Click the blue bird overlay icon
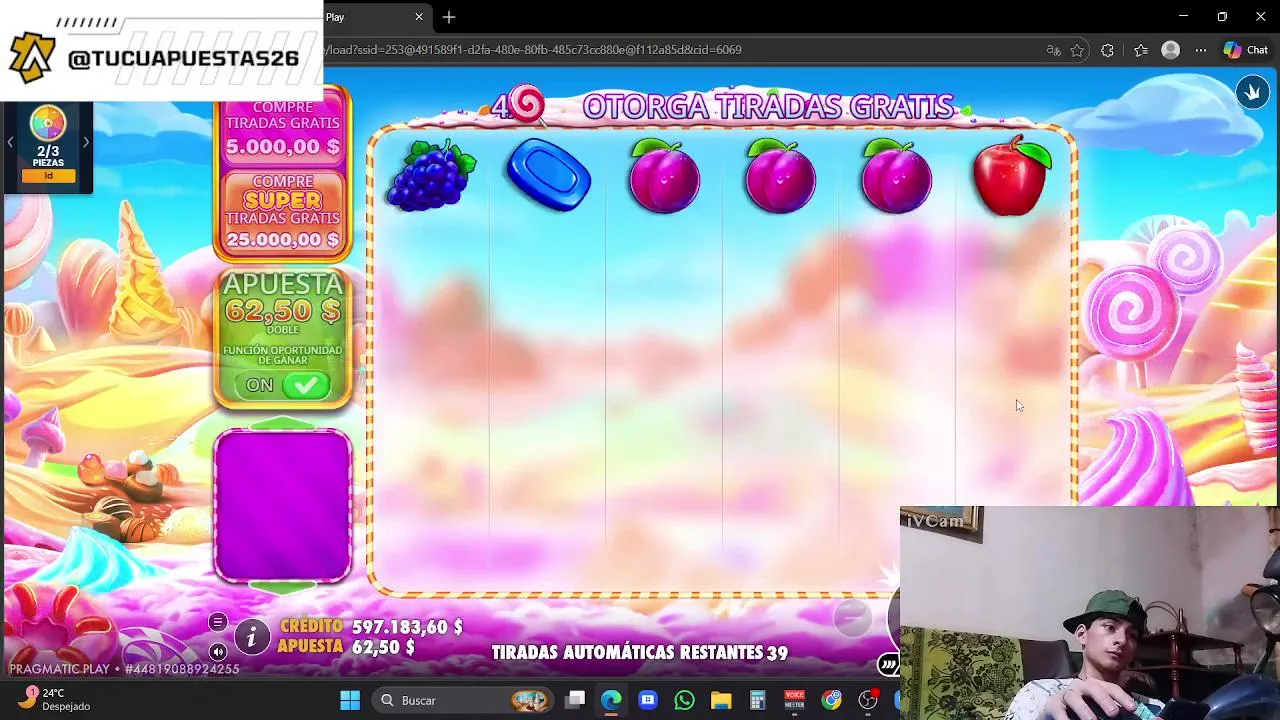Viewport: 1280px width, 720px height. pos(1252,92)
